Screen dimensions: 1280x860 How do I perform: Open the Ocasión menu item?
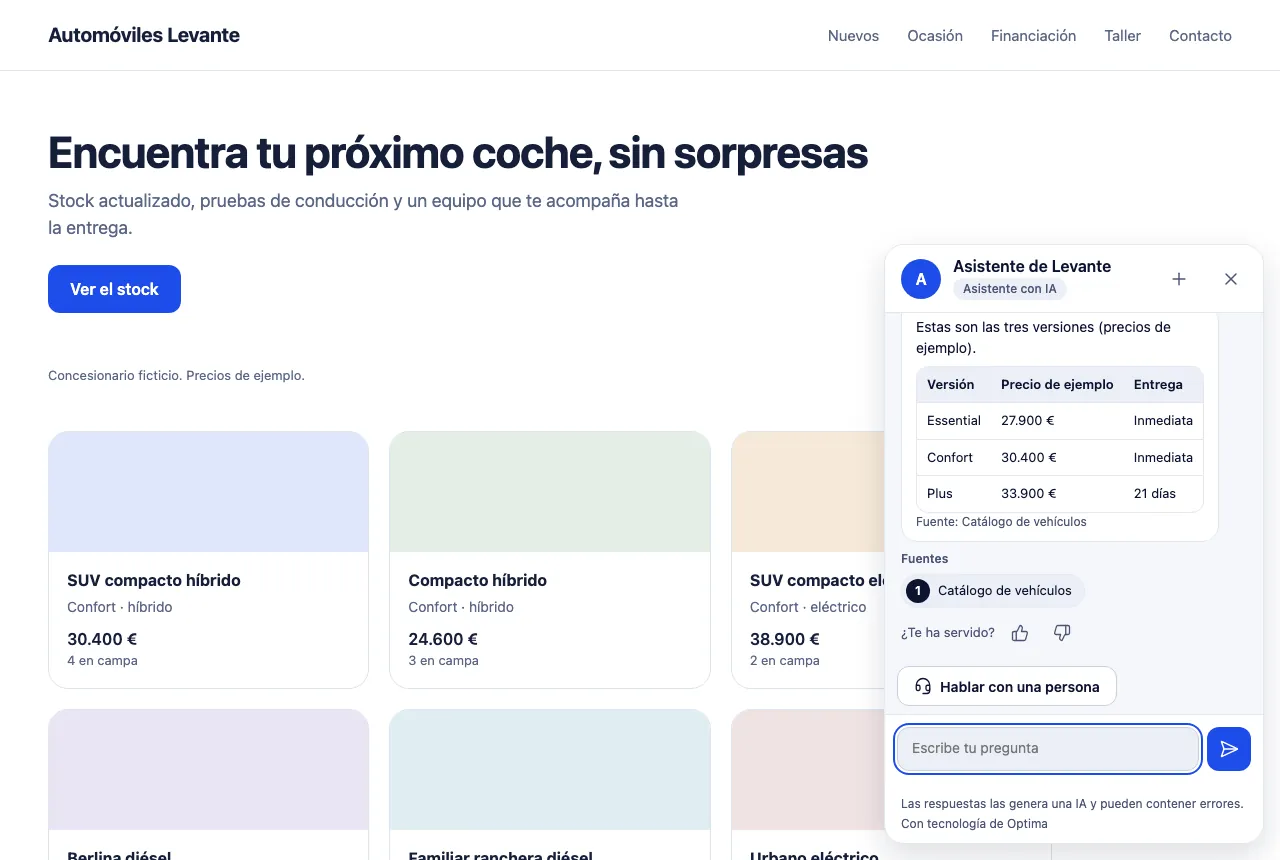(x=935, y=36)
